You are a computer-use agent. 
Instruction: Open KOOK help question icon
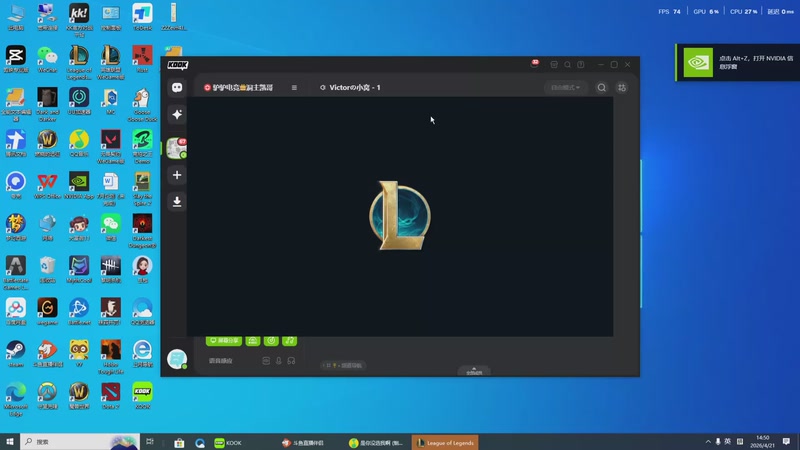[x=581, y=65]
